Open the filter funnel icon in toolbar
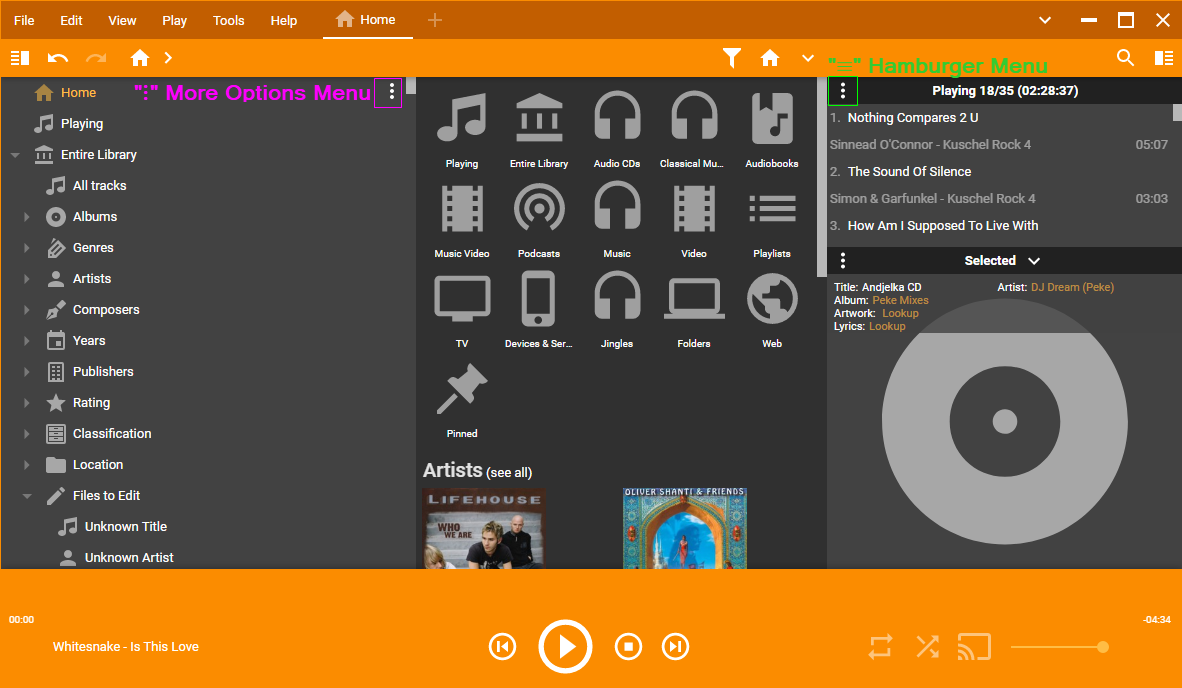Screen dimensions: 1182x688 pos(732,58)
